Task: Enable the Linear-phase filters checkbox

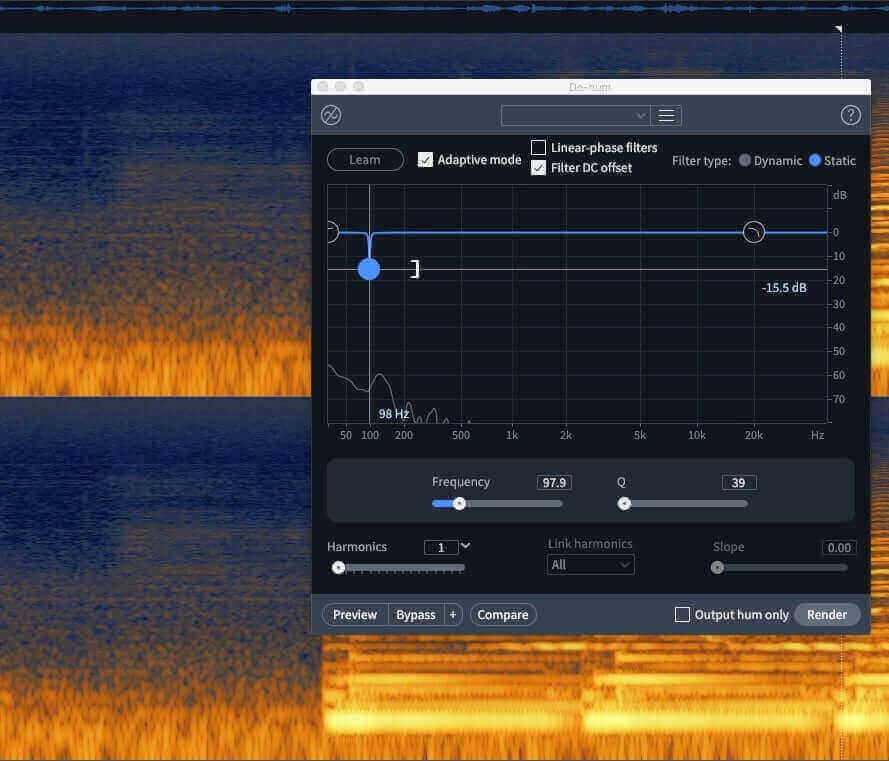Action: coord(538,147)
